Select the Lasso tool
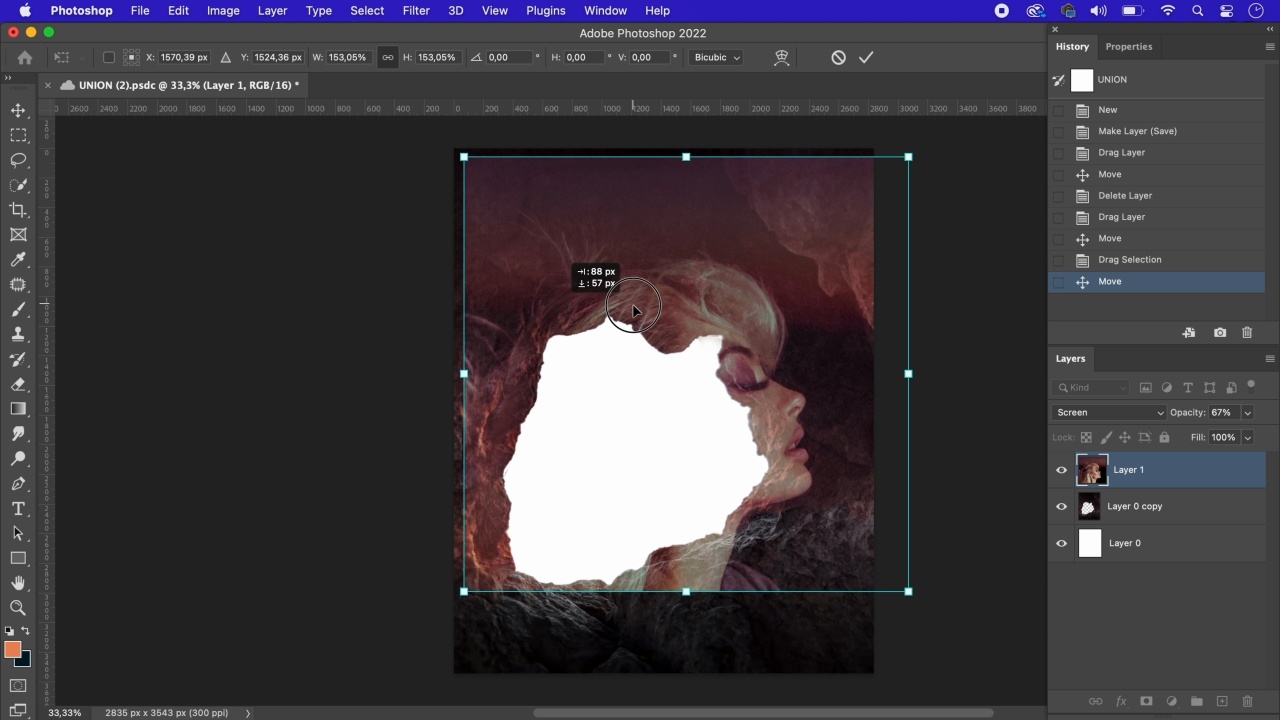The width and height of the screenshot is (1280, 720). coord(18,160)
